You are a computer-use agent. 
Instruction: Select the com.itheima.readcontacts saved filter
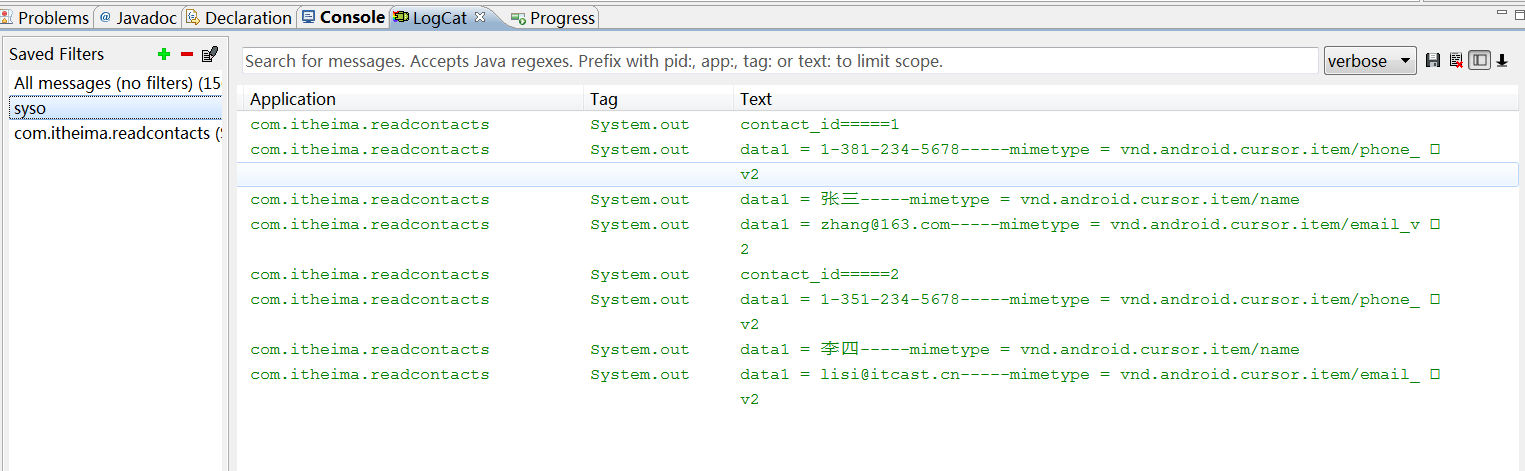coord(115,133)
